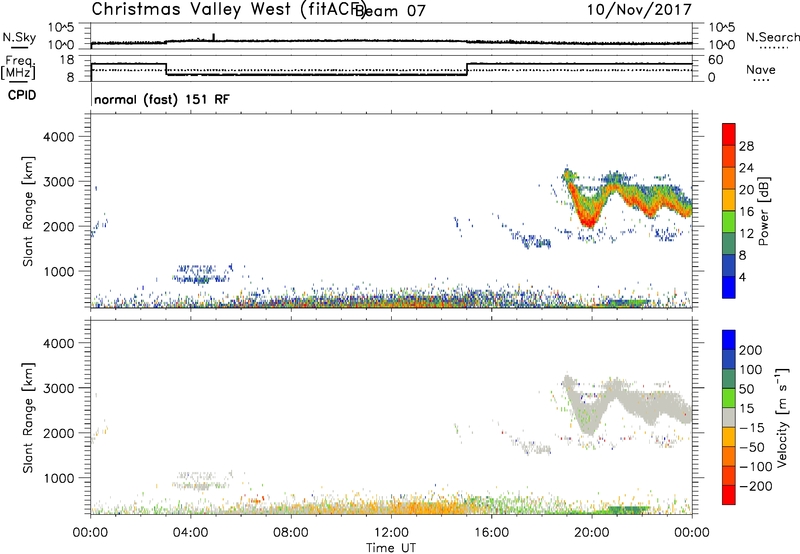Click the '04:00' time tick label
The width and height of the screenshot is (800, 554).
(190, 533)
